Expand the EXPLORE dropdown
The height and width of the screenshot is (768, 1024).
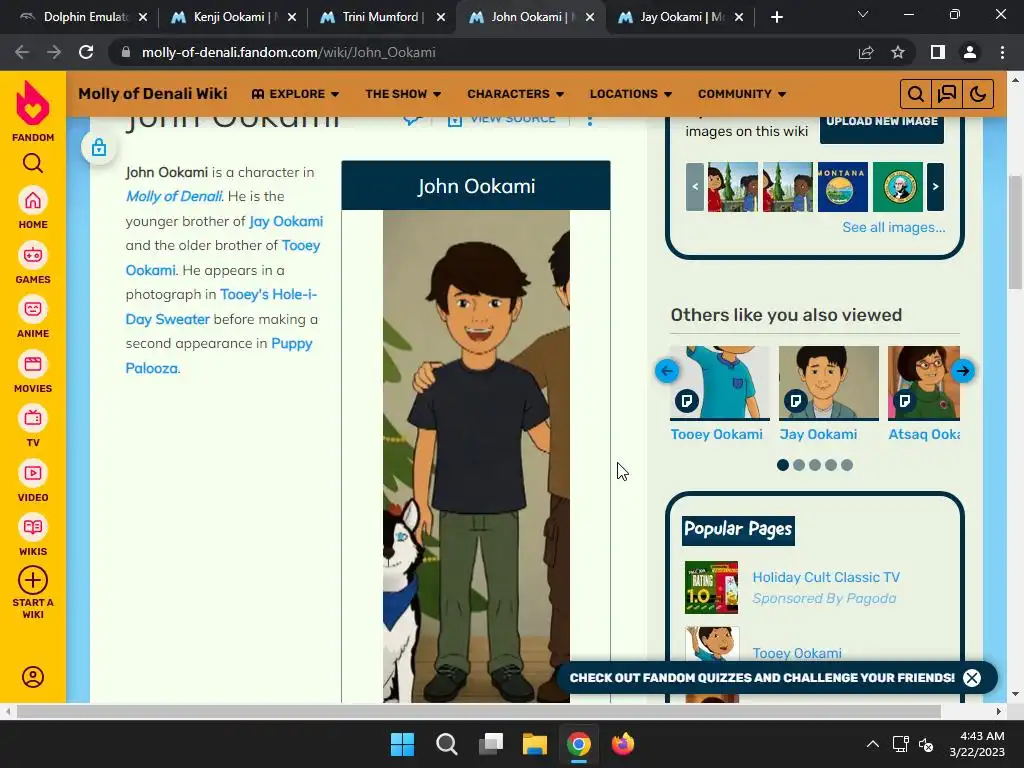tap(295, 94)
